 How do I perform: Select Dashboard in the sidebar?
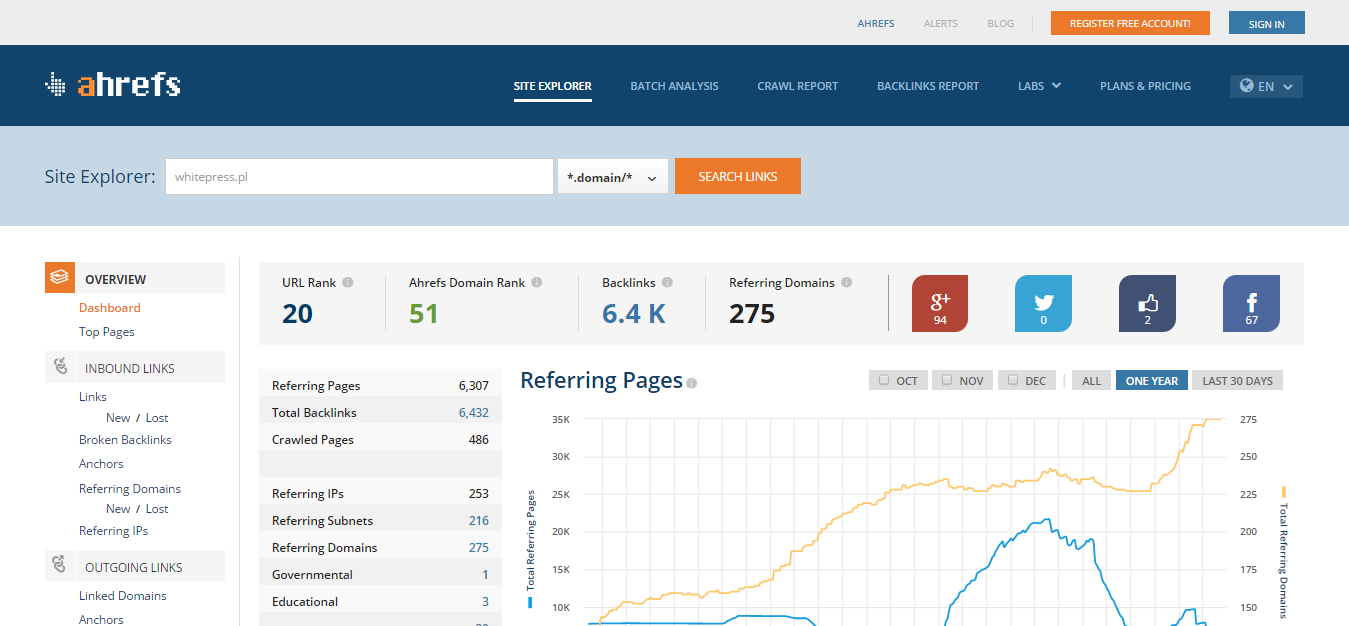110,307
